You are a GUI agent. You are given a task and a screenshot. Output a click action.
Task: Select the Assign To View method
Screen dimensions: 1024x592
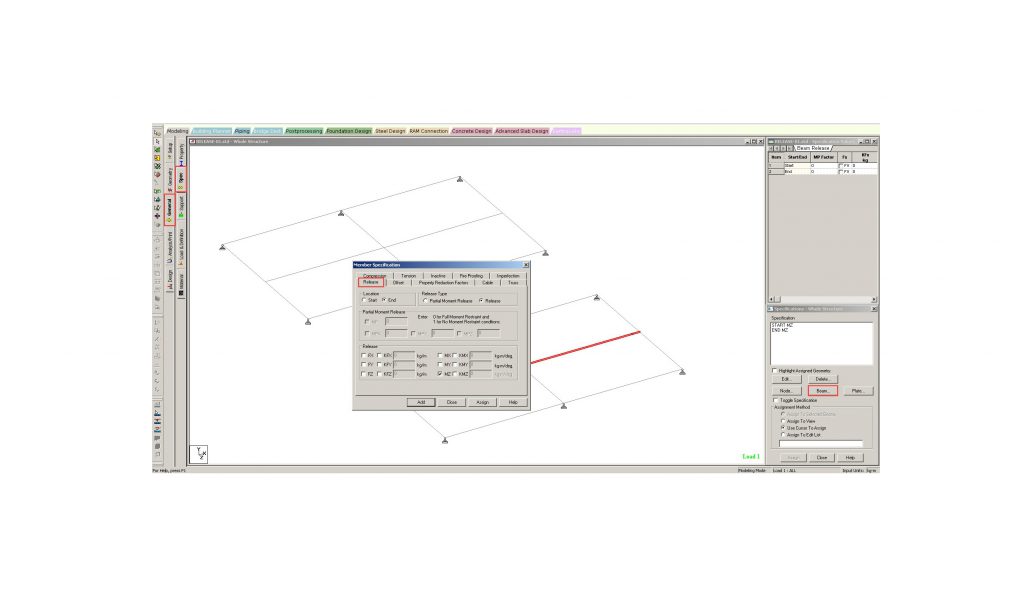coord(782,421)
